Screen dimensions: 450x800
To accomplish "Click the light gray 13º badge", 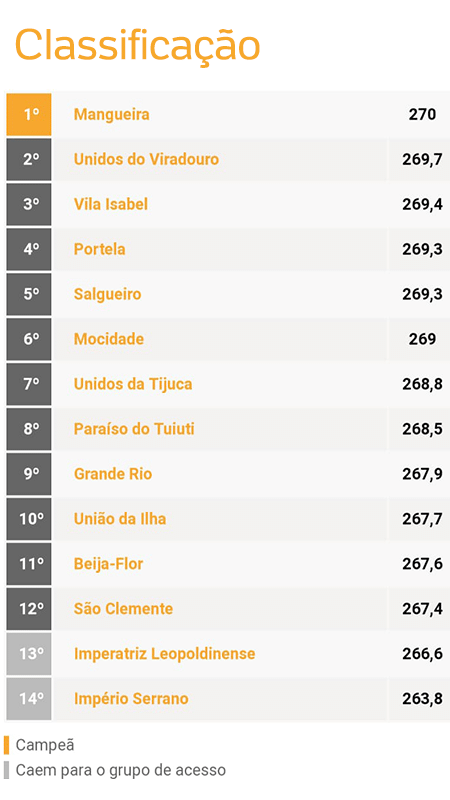I will click(29, 653).
